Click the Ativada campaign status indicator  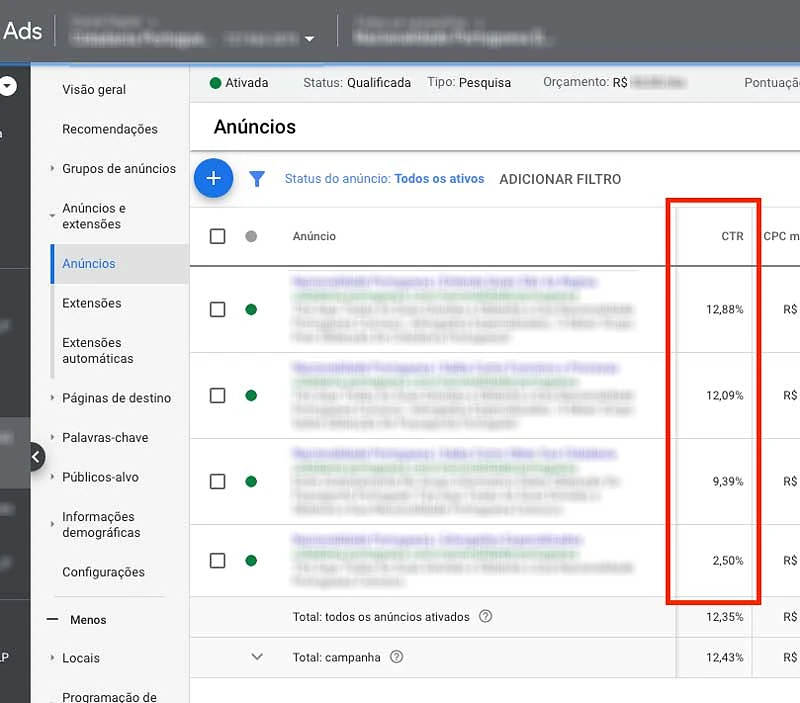tap(239, 83)
